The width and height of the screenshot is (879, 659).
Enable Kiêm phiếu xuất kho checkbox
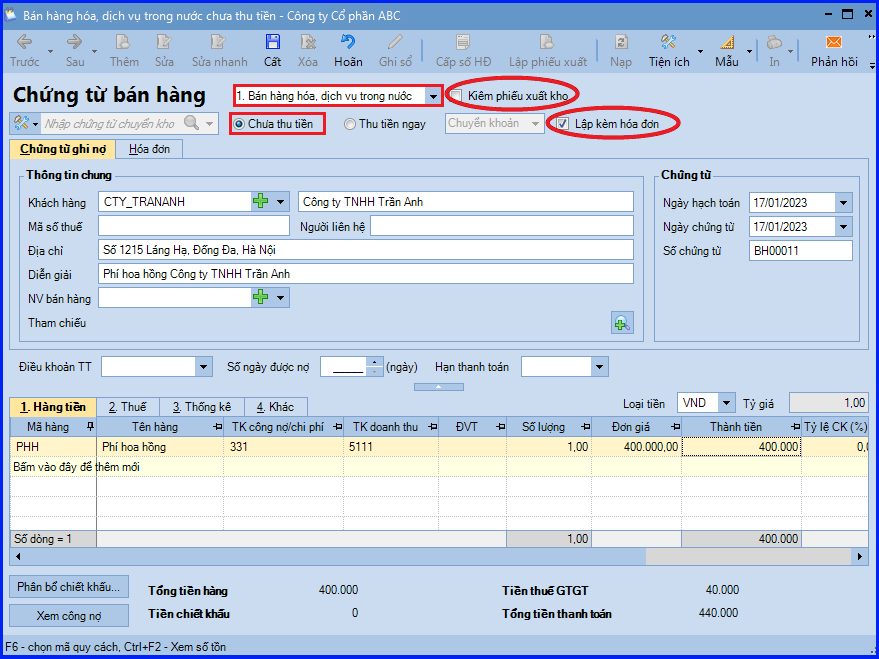(x=457, y=95)
